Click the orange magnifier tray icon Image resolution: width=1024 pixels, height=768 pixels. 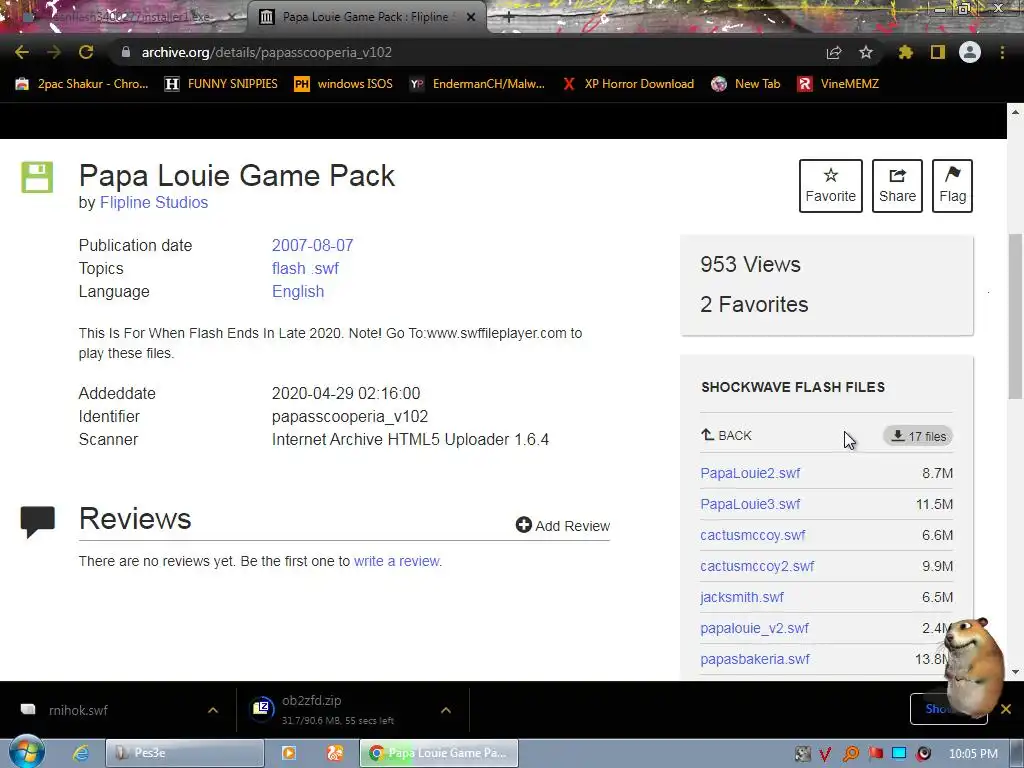851,754
